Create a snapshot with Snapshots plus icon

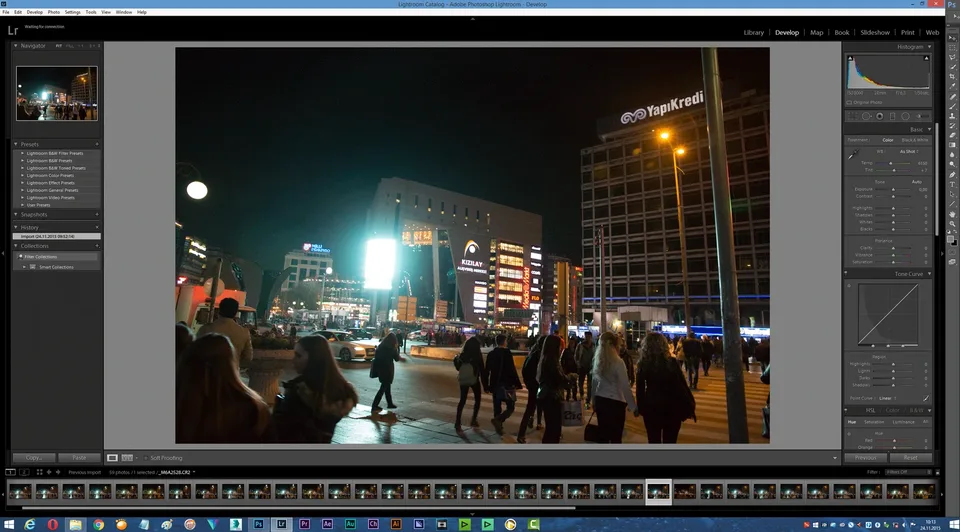[x=97, y=214]
